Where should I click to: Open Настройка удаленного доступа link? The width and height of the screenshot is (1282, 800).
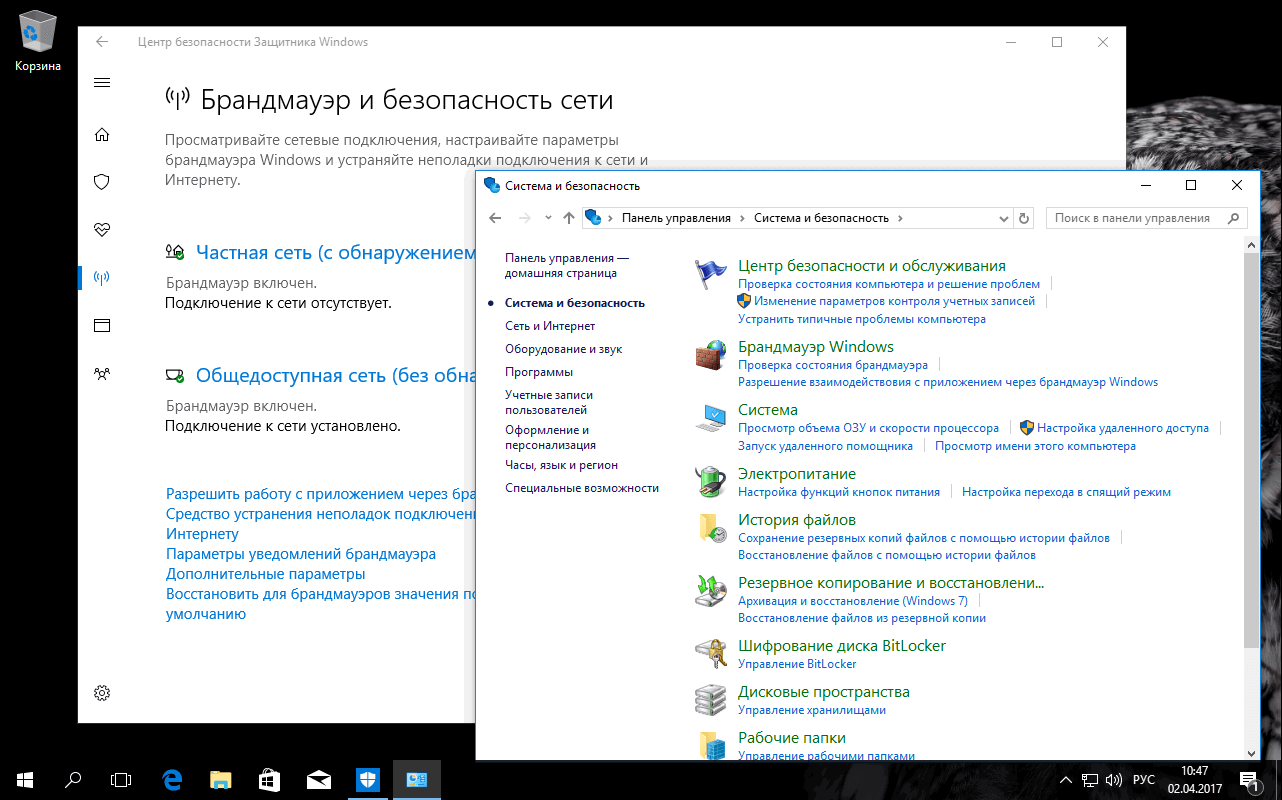[1123, 428]
